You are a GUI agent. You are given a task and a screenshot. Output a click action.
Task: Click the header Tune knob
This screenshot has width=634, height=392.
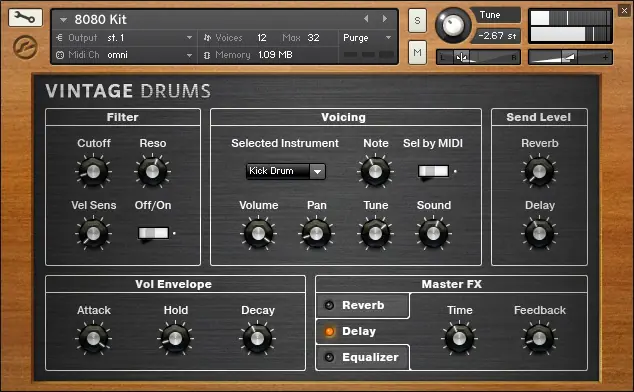pos(453,25)
